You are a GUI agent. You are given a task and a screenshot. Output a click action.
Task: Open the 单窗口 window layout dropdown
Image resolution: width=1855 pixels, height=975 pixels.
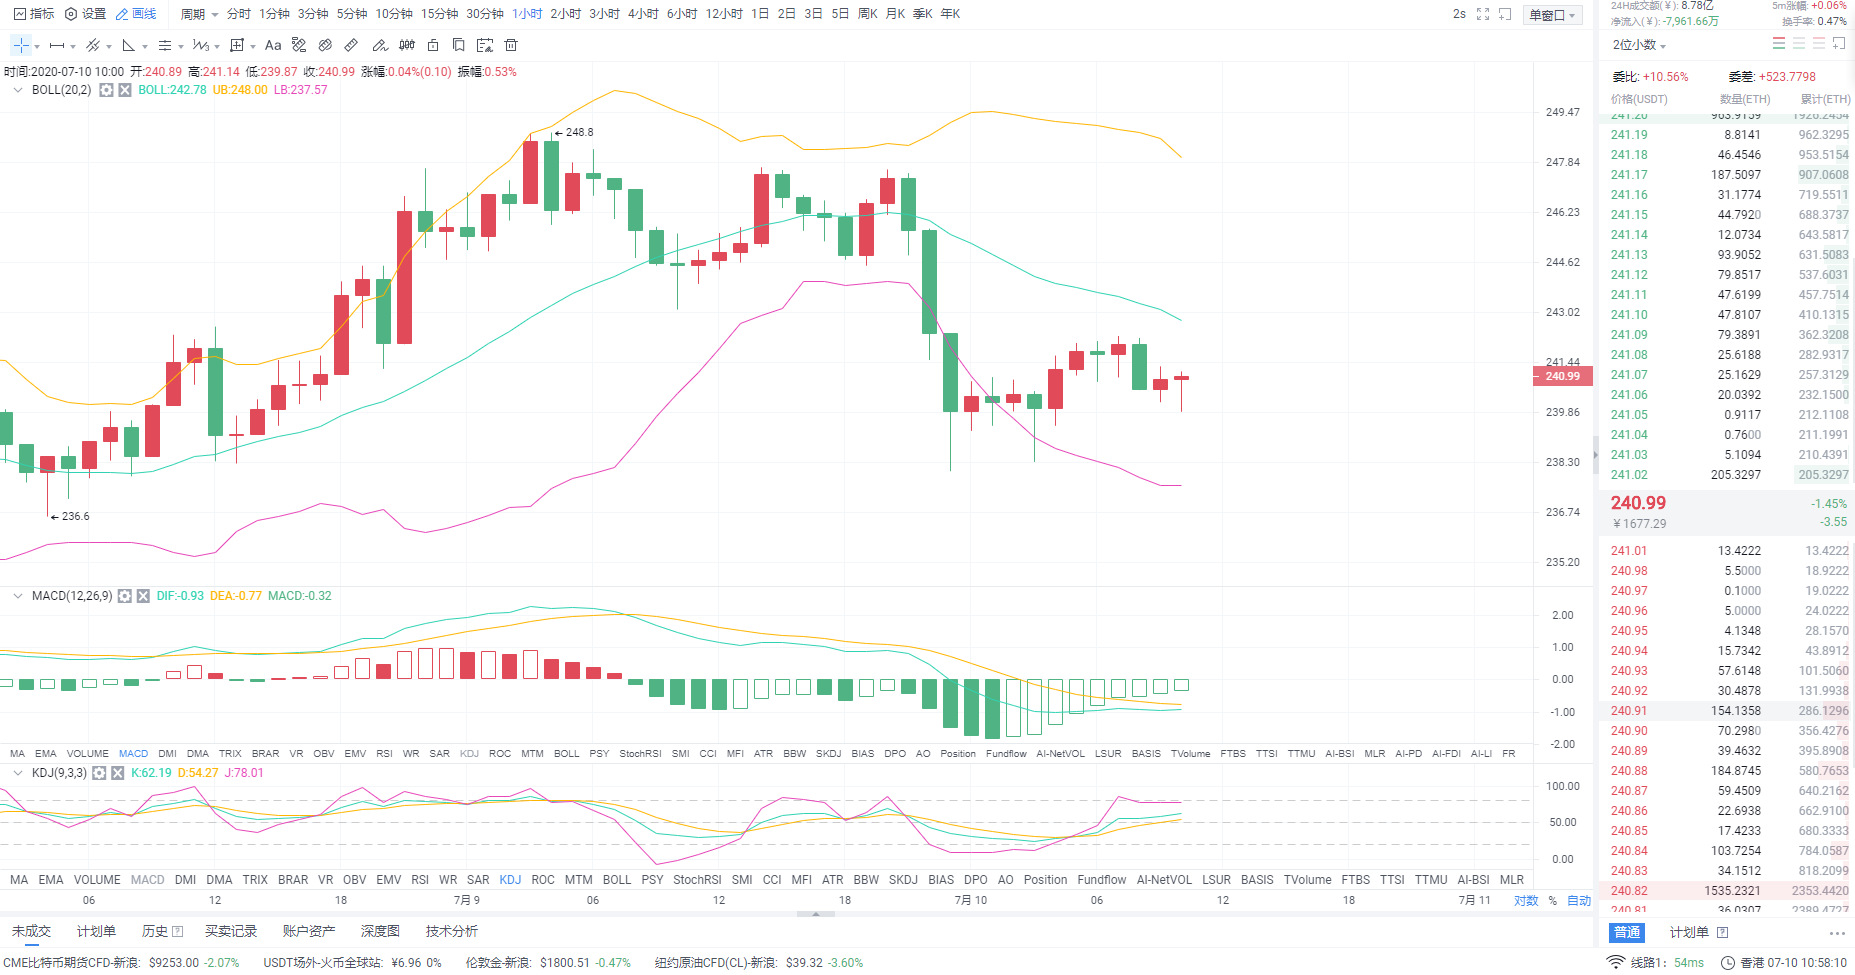1552,15
